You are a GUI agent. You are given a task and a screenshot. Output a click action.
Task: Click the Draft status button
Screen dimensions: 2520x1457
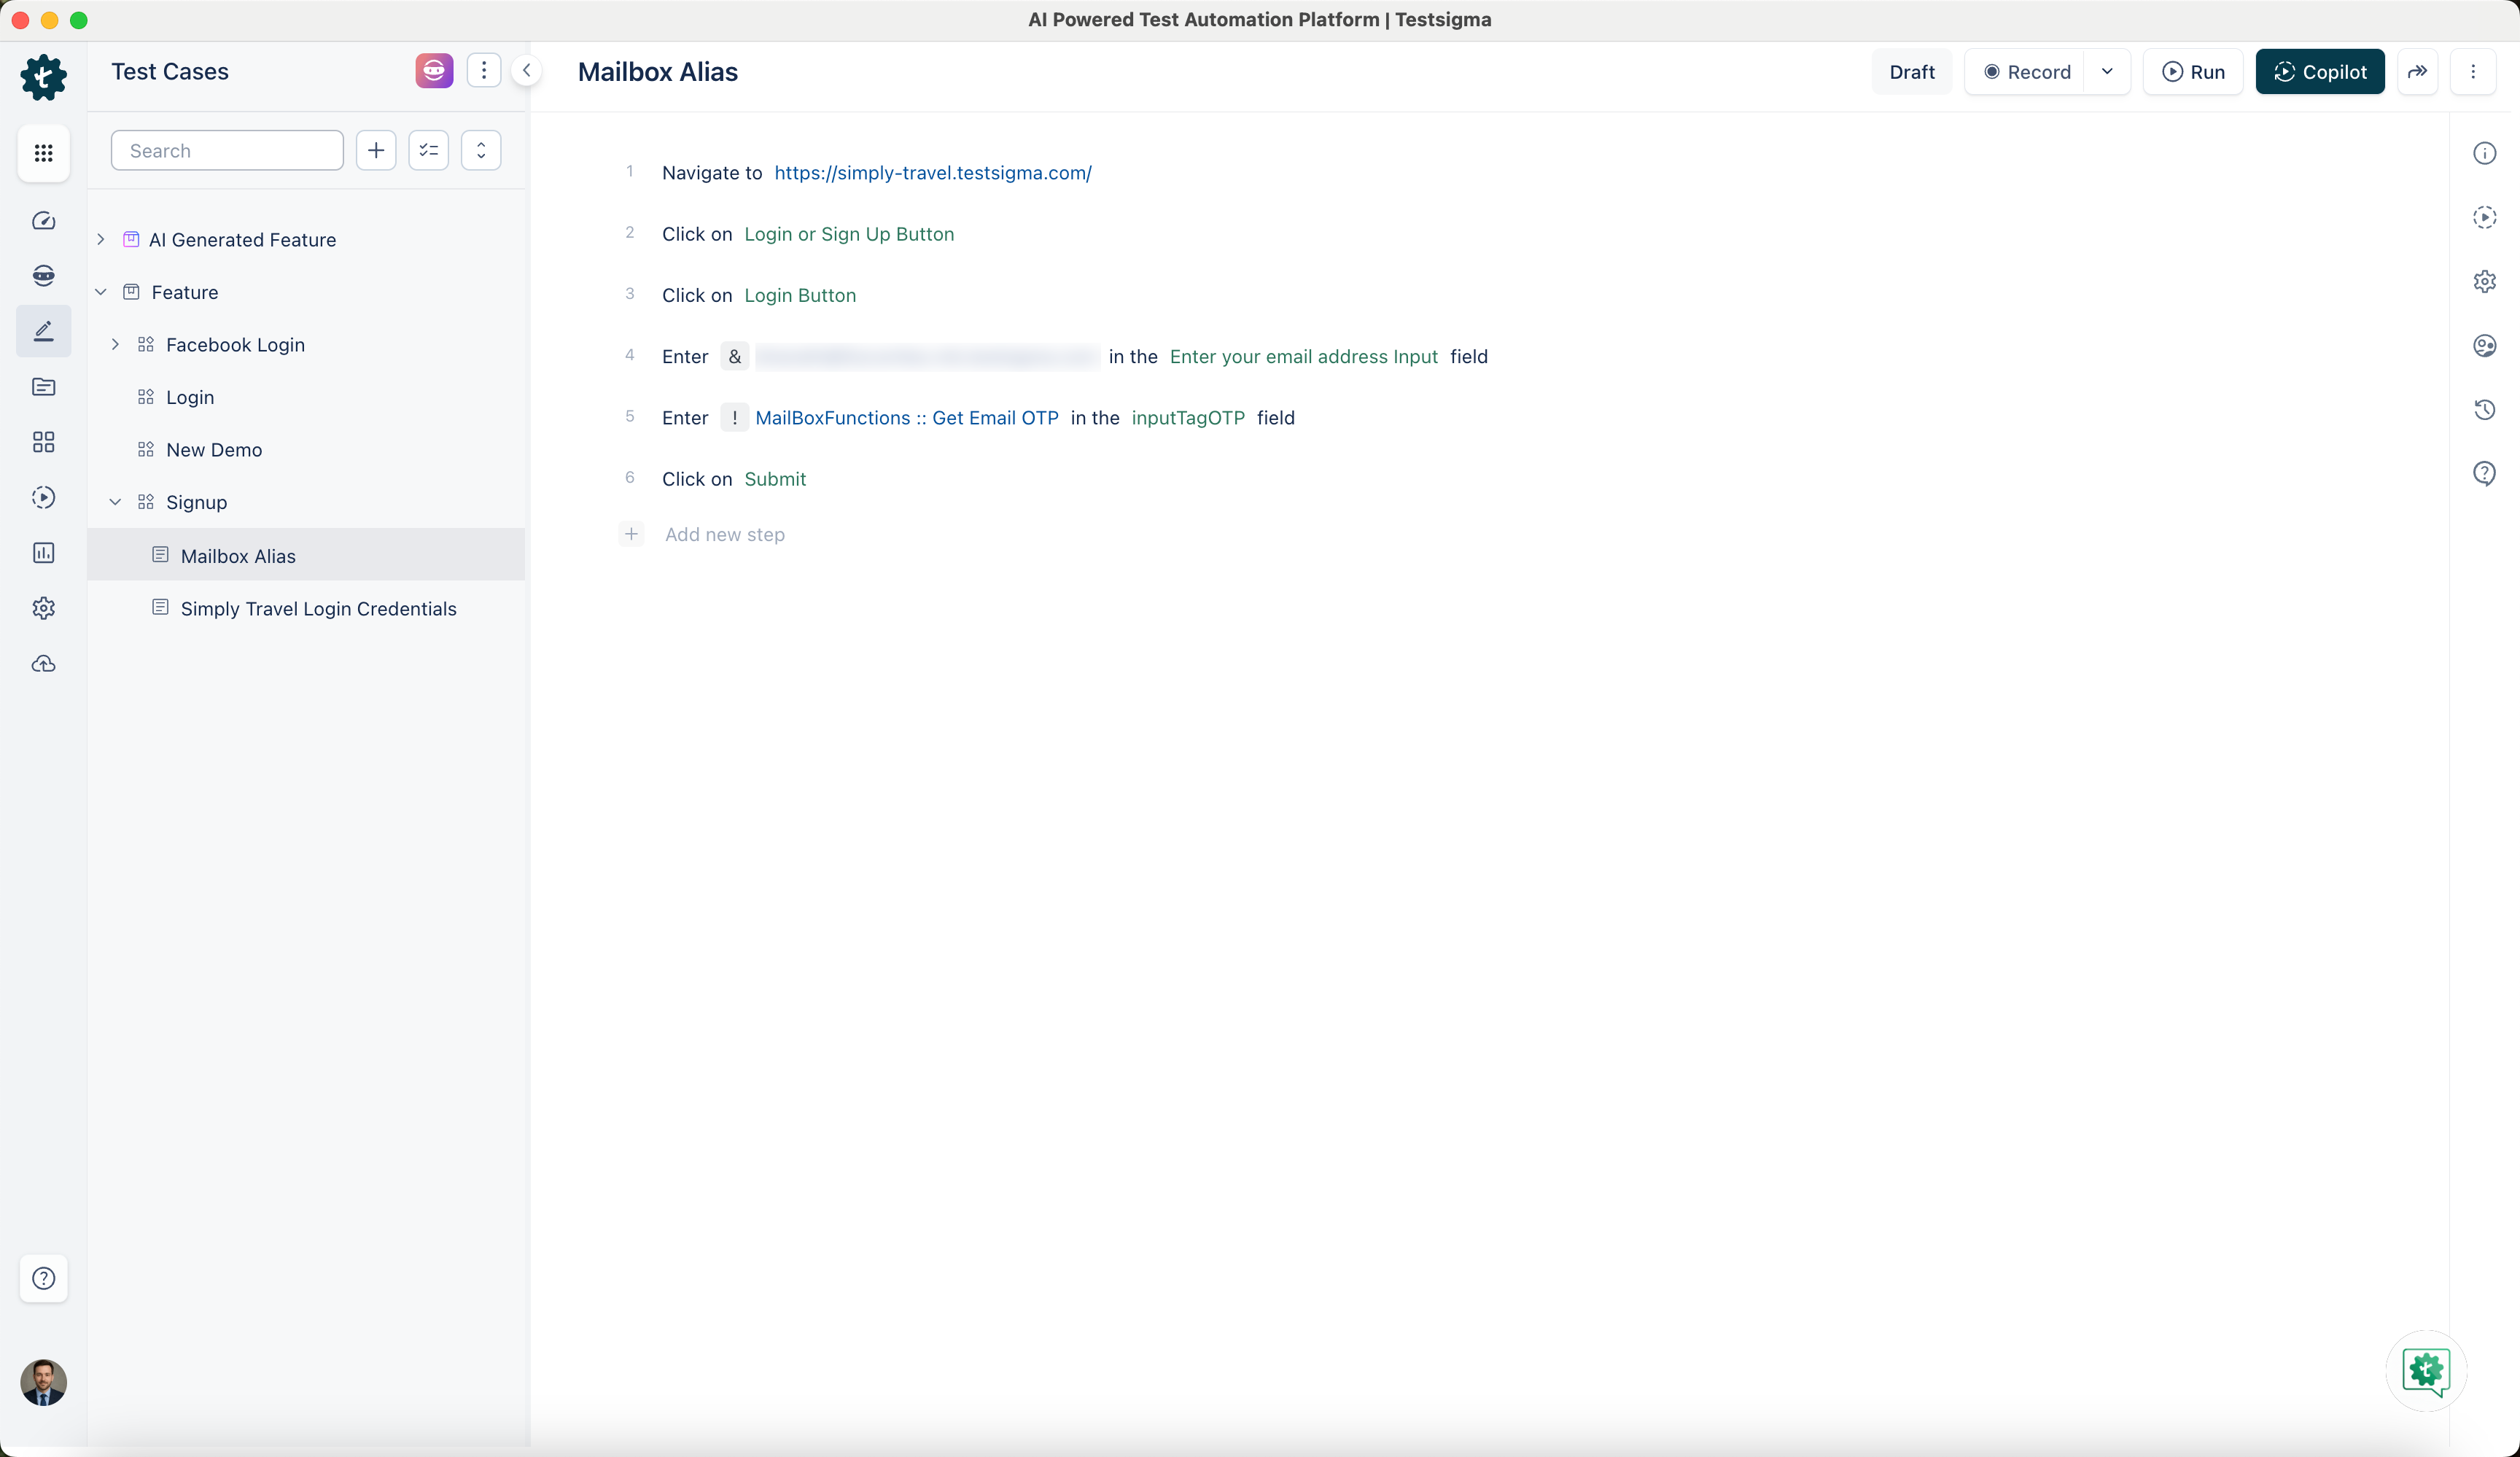pyautogui.click(x=1911, y=72)
